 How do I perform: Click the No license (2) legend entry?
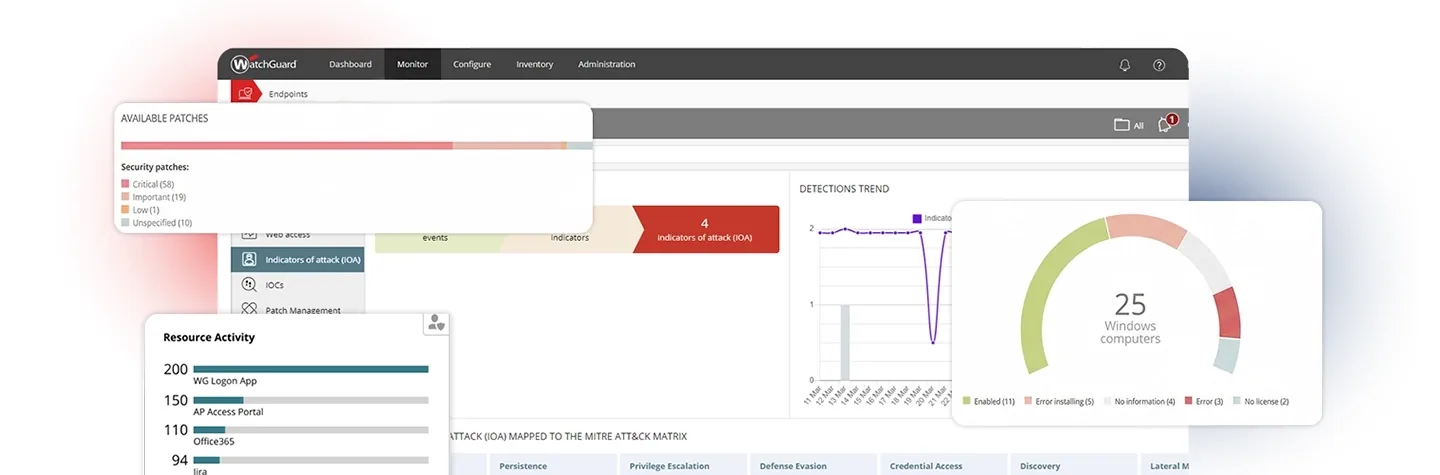coord(1261,401)
